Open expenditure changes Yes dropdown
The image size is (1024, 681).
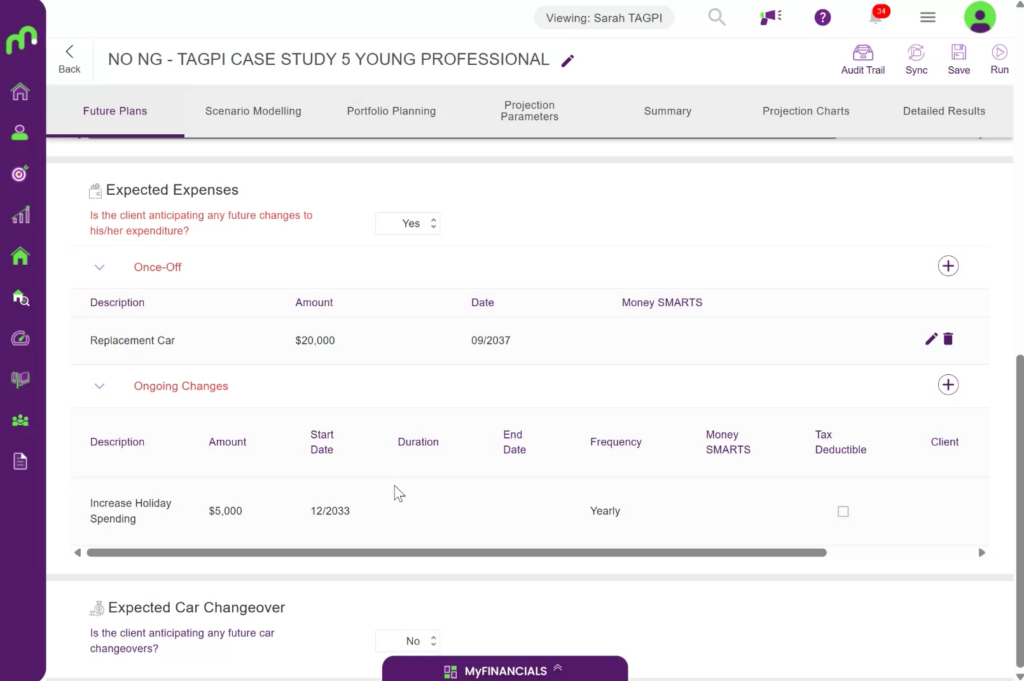(x=408, y=223)
